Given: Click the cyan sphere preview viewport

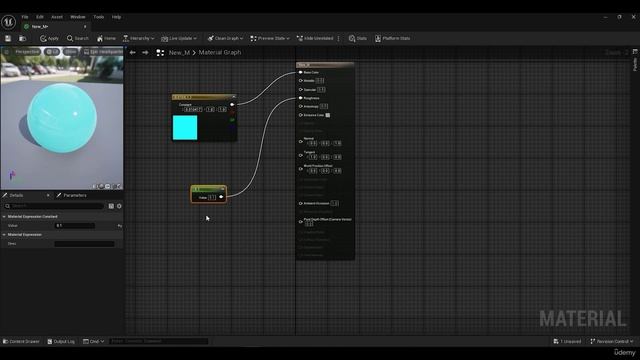Looking at the screenshot, I should [62, 118].
